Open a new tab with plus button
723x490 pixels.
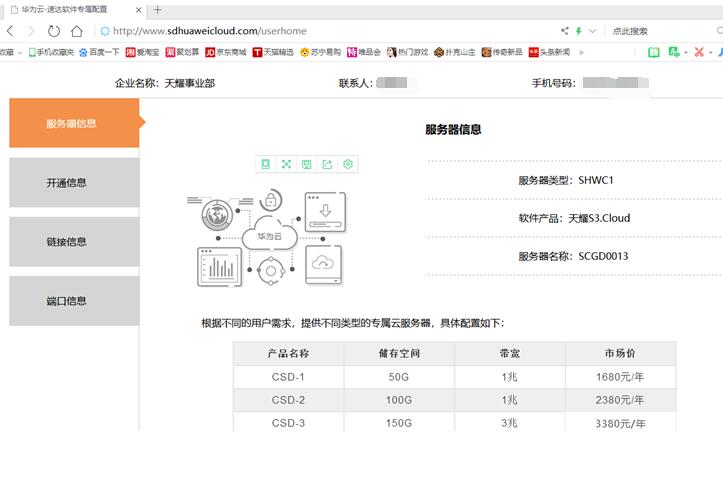point(158,9)
